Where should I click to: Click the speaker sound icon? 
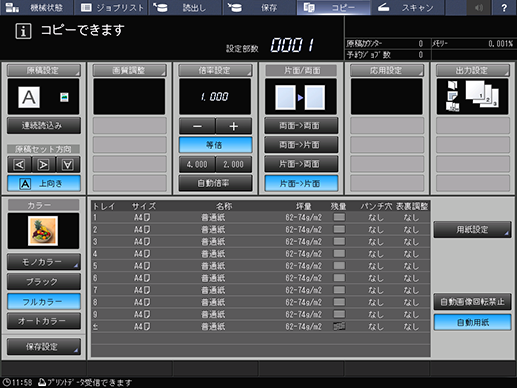tap(479, 8)
